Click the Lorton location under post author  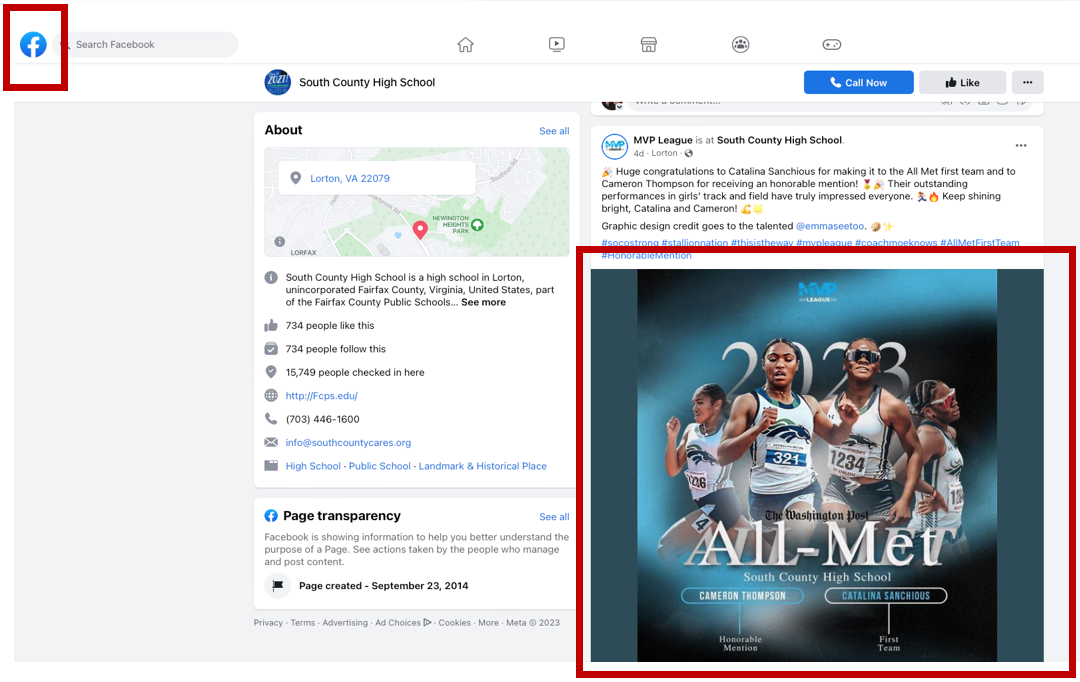coord(664,154)
